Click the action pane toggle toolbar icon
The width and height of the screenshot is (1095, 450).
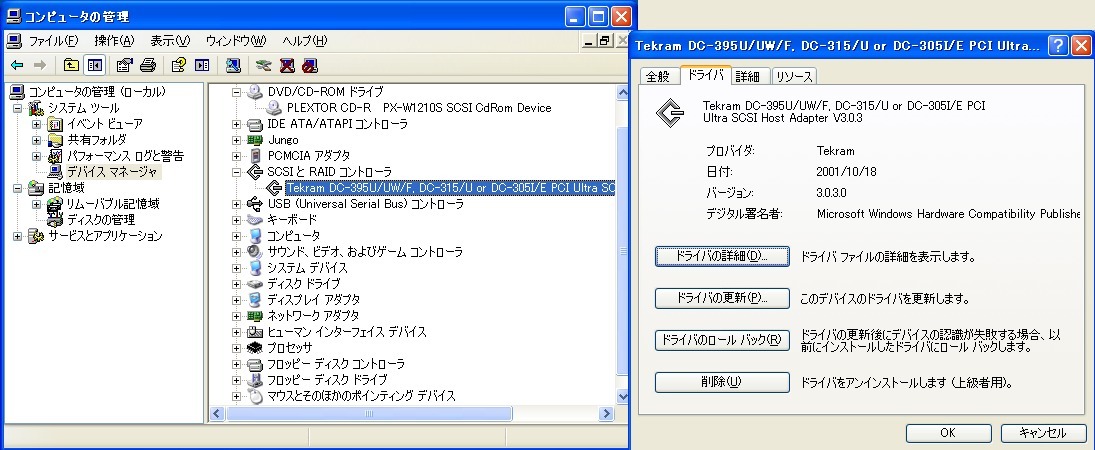pos(203,65)
